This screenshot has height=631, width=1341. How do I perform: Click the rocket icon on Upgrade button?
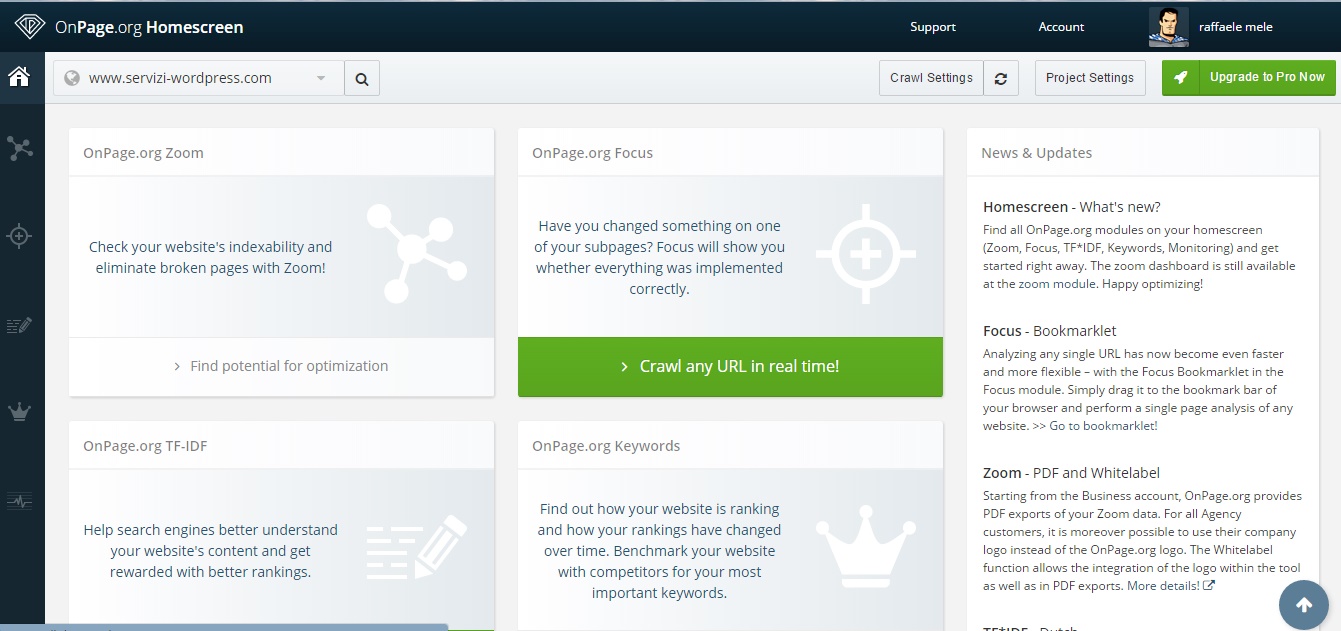click(1181, 77)
